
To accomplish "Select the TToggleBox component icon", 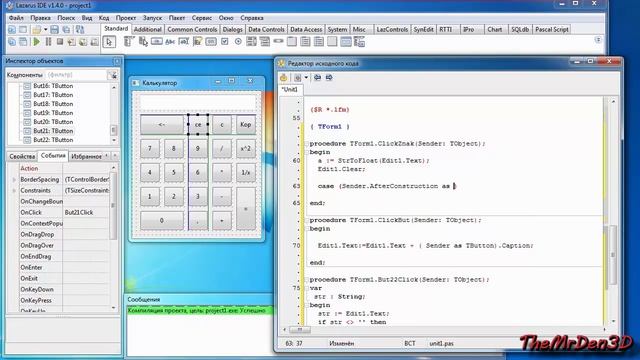I will 211,42.
